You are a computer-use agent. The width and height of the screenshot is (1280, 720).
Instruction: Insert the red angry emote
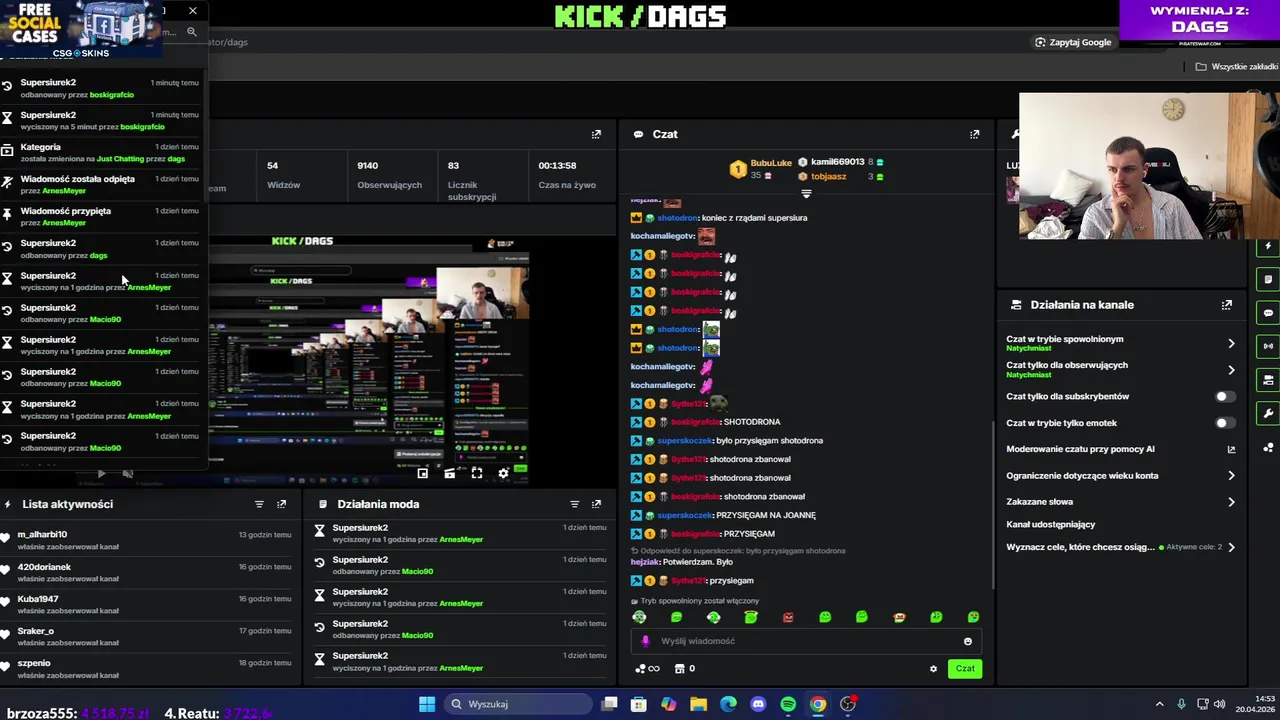(x=788, y=617)
